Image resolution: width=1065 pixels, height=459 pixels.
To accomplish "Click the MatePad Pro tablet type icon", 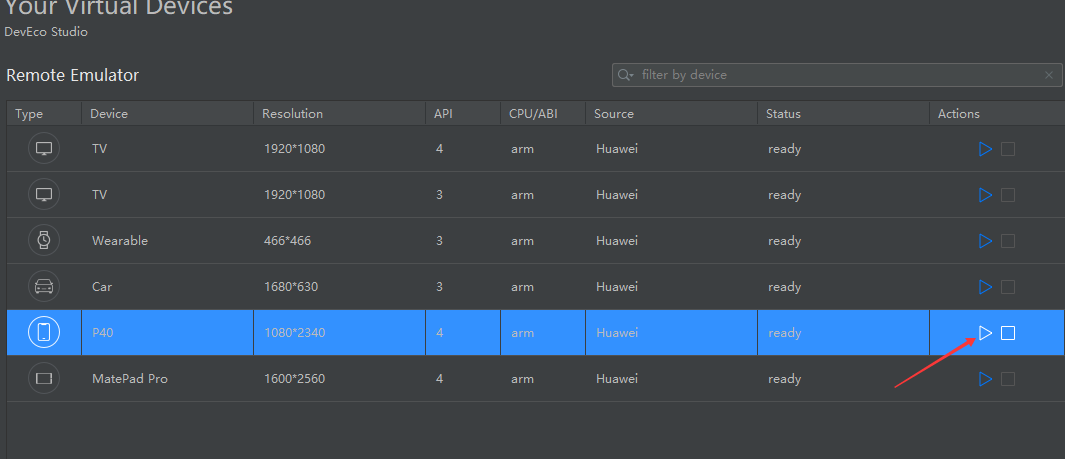I will [x=43, y=379].
